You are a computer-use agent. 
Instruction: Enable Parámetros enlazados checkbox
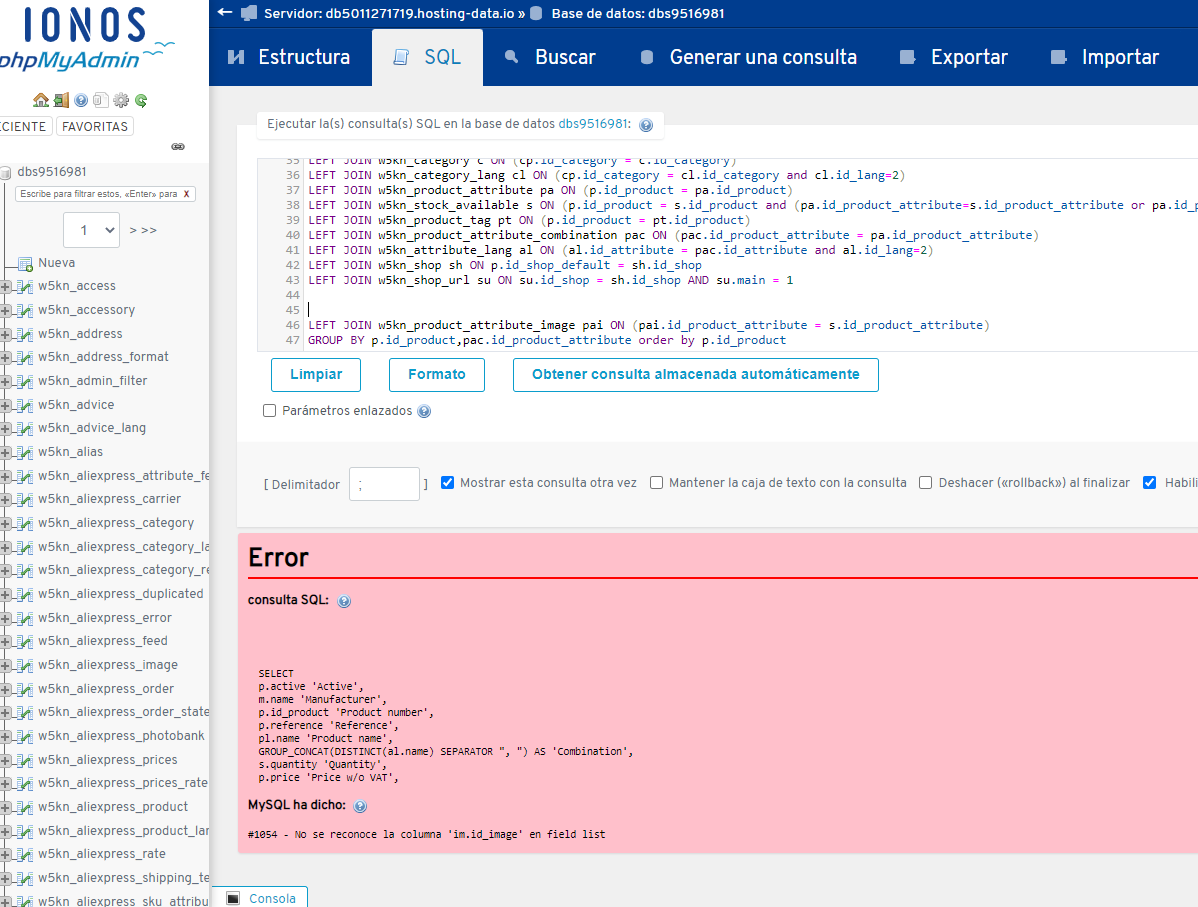coord(269,410)
